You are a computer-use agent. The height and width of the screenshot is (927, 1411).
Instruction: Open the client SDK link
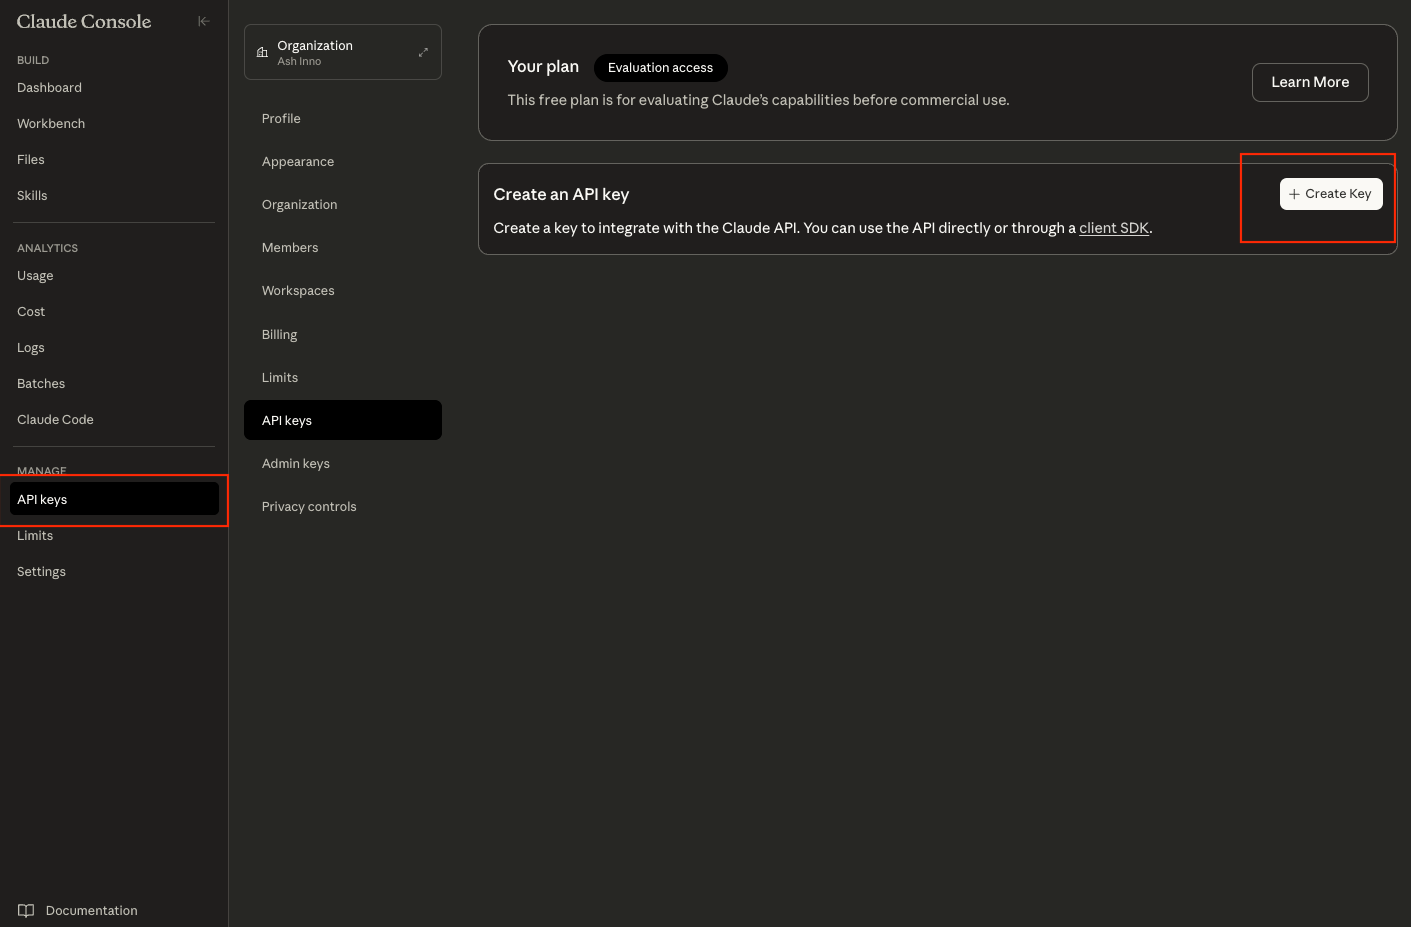[x=1113, y=228]
